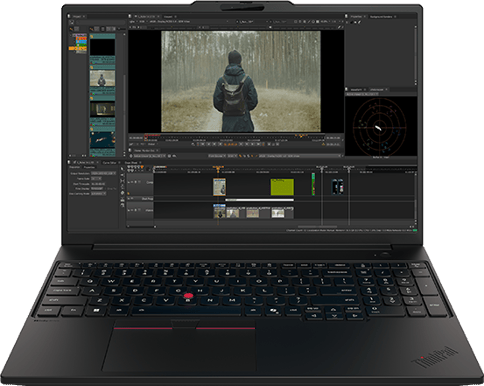Select the first clip on the lower video track
Image resolution: width=484 pixels, height=386 pixels.
(219, 211)
